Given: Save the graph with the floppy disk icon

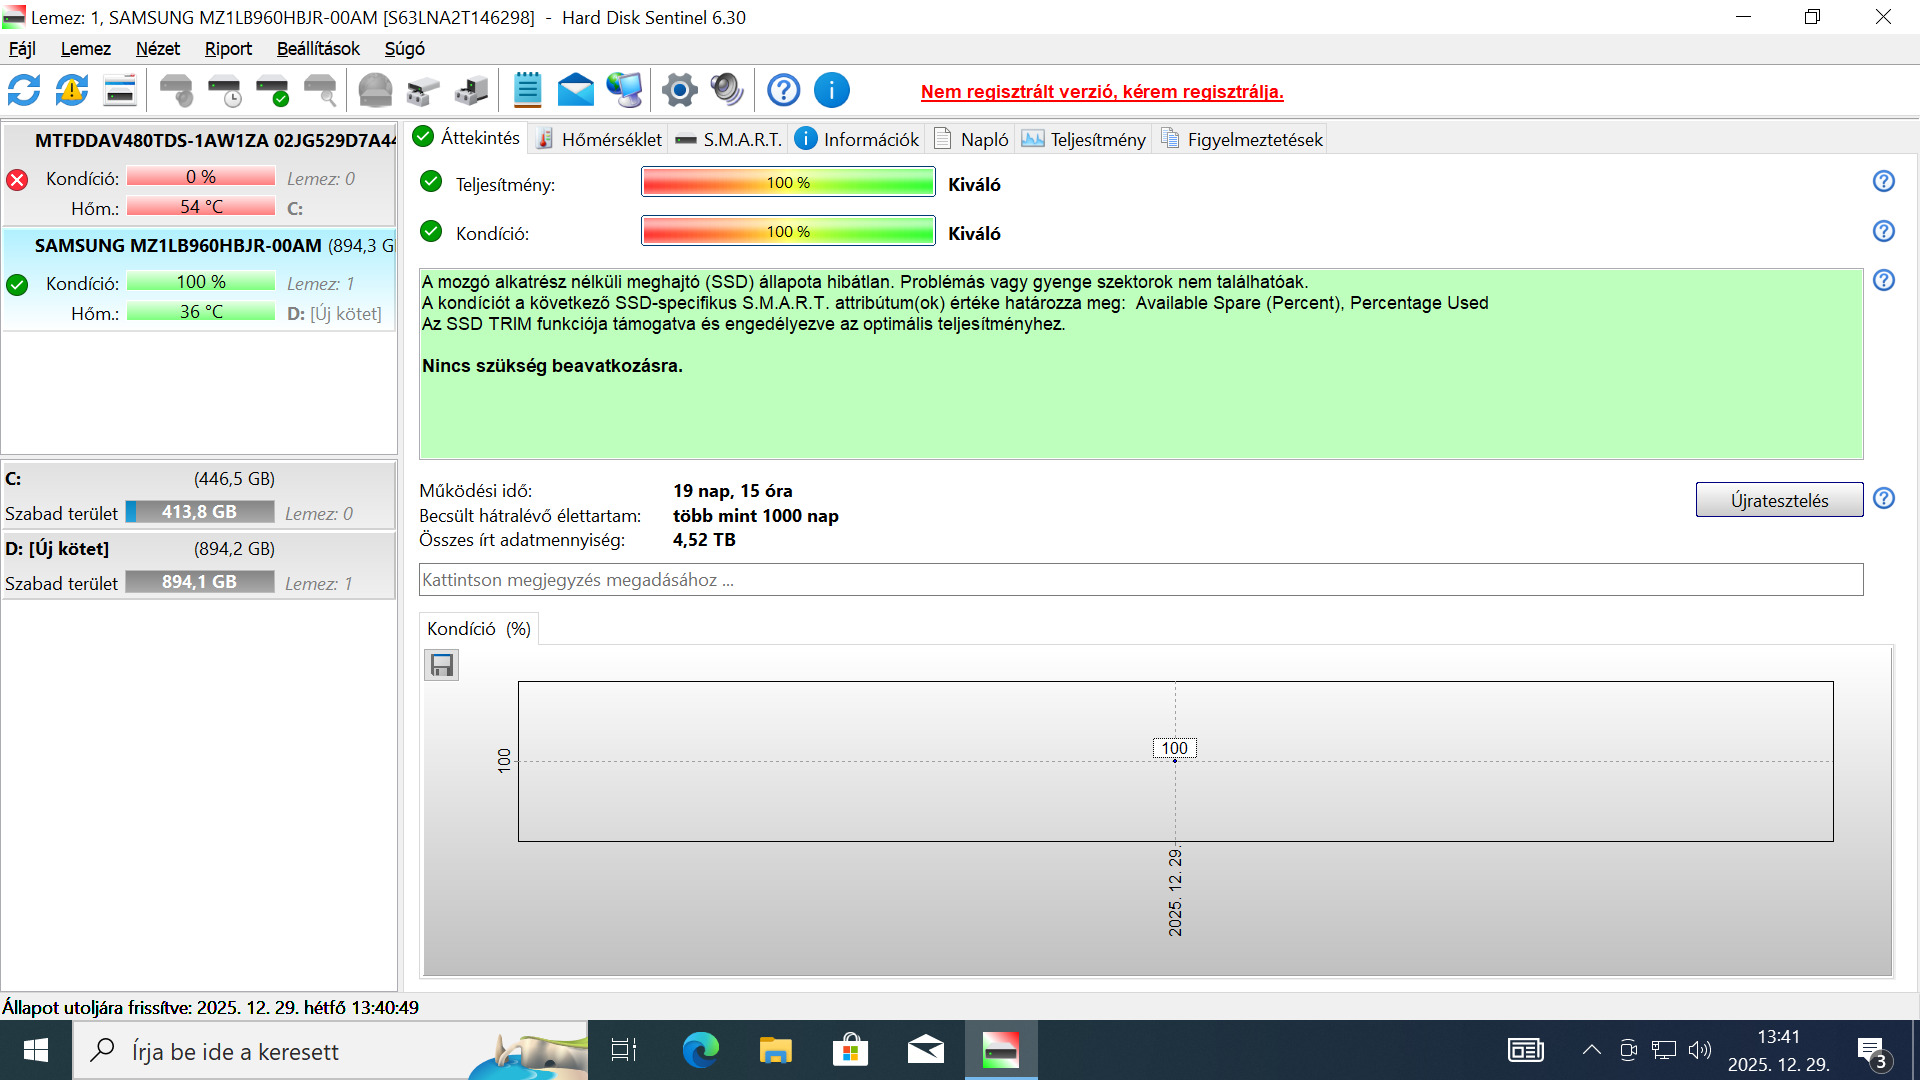Looking at the screenshot, I should 442,666.
